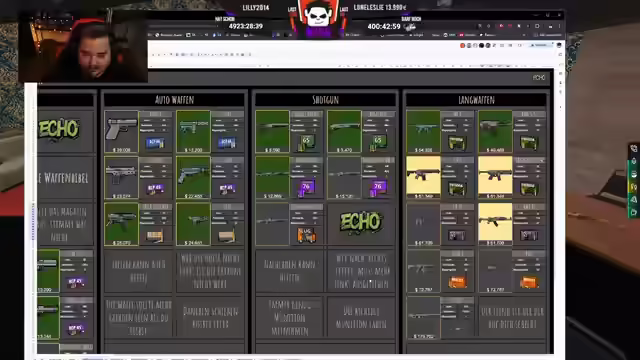Select the long sniper rifle in Langwaffen's bottom row
The height and width of the screenshot is (360, 640).
pos(423,318)
